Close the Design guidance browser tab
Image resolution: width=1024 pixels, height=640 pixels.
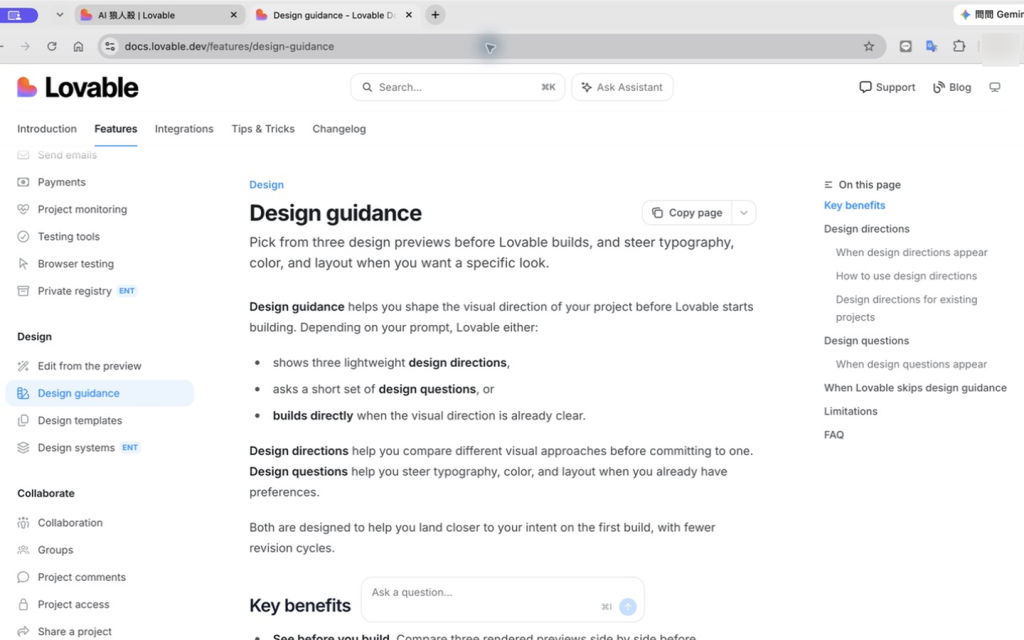click(x=409, y=14)
